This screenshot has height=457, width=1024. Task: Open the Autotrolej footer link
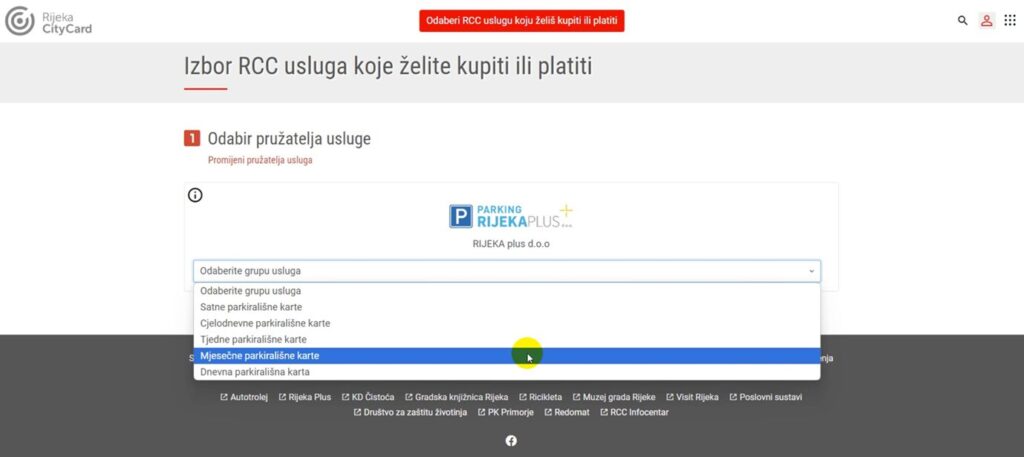pyautogui.click(x=248, y=397)
